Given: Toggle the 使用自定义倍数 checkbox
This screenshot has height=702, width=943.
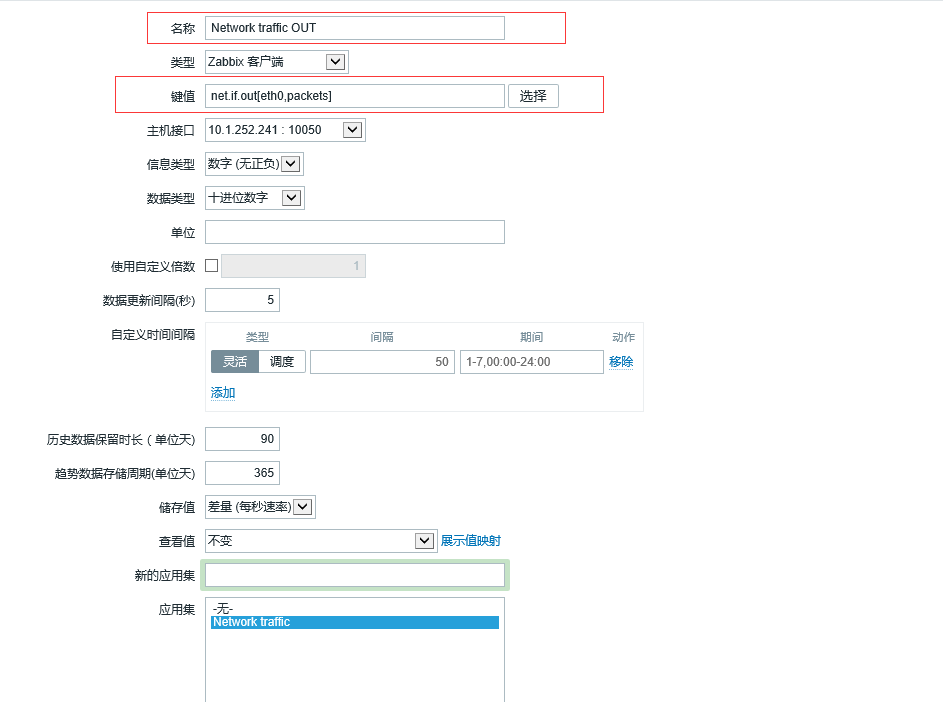Looking at the screenshot, I should tap(212, 265).
